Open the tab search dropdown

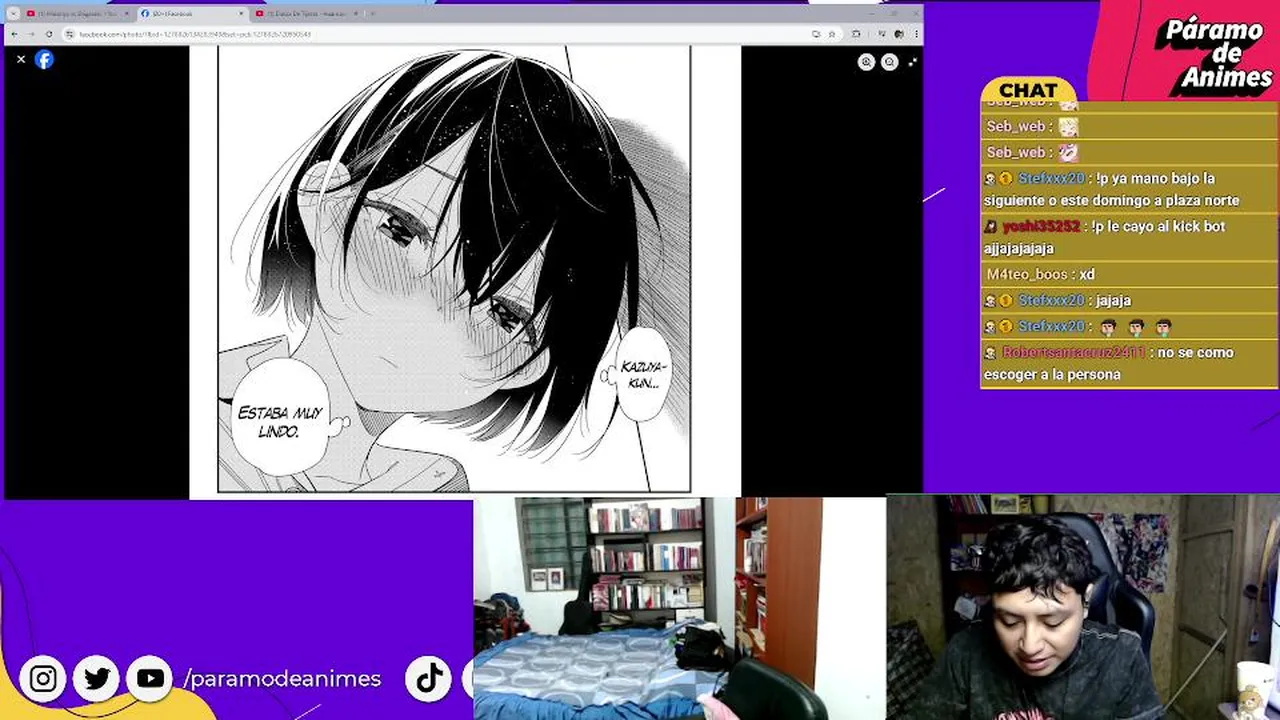tap(13, 14)
